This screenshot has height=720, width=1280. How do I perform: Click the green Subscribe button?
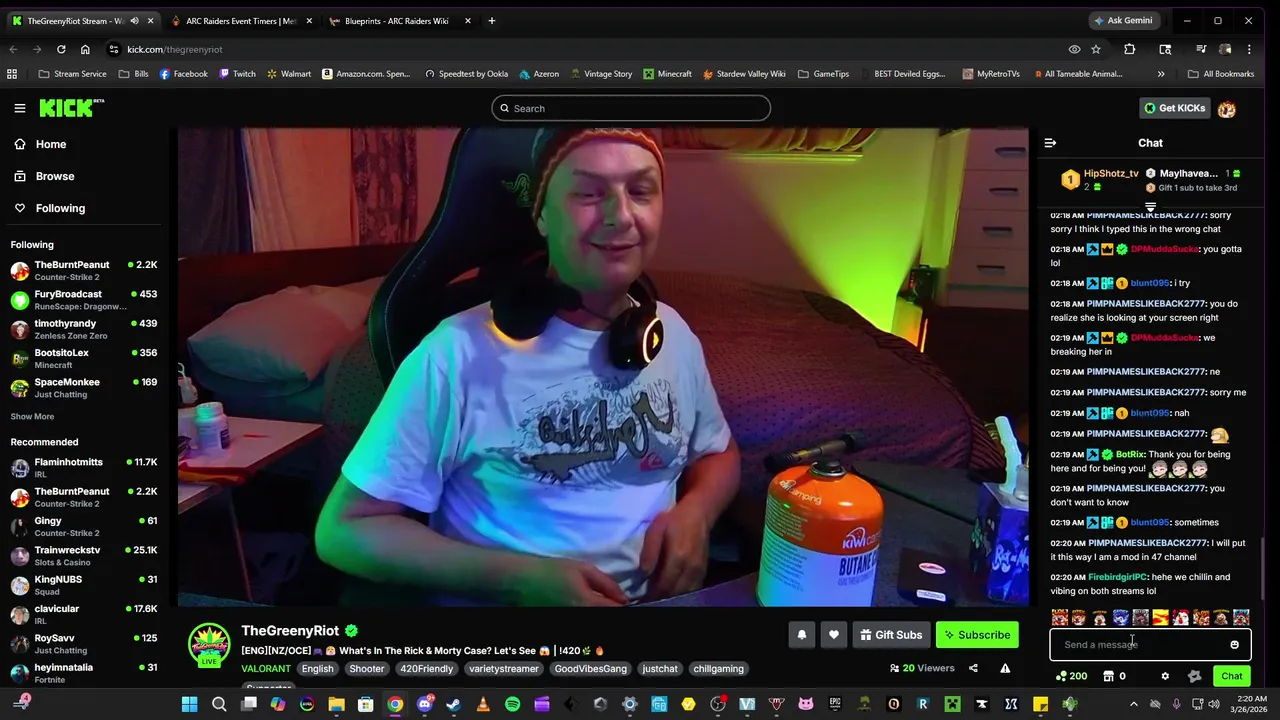[976, 635]
